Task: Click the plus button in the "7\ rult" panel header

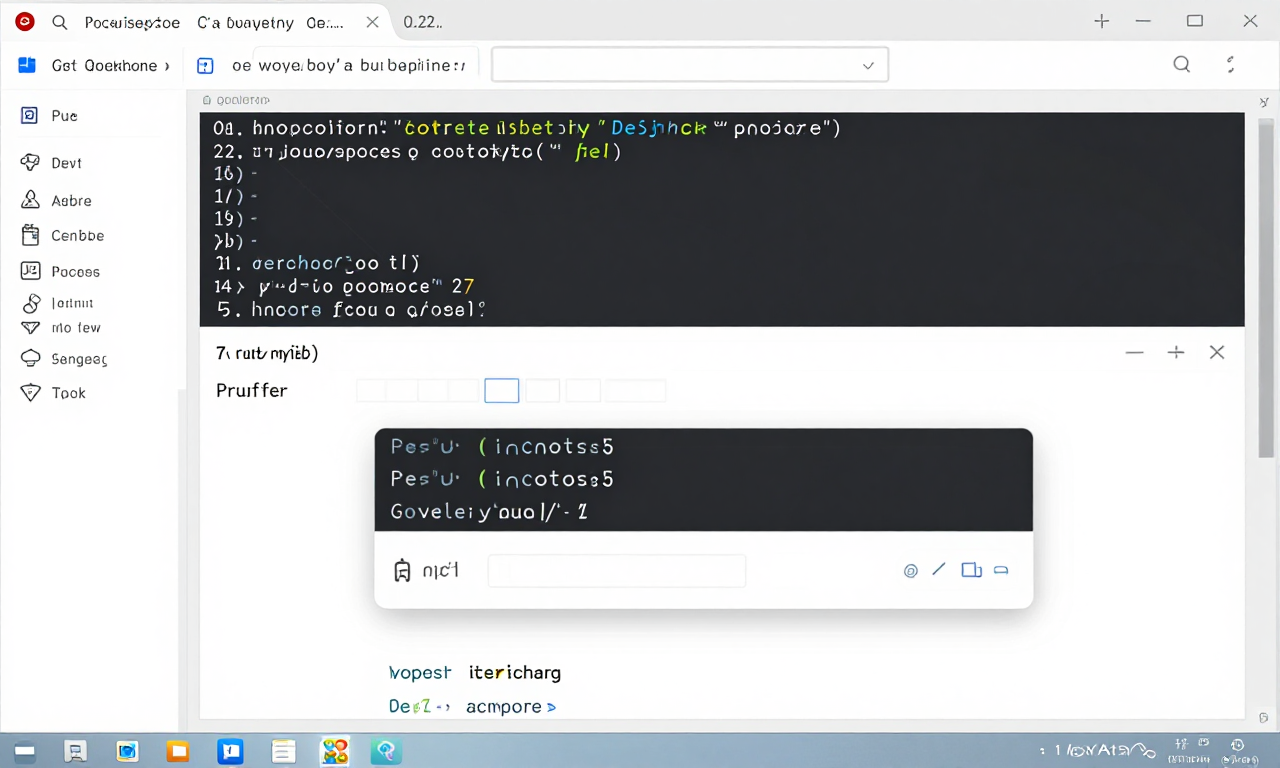Action: (x=1176, y=352)
